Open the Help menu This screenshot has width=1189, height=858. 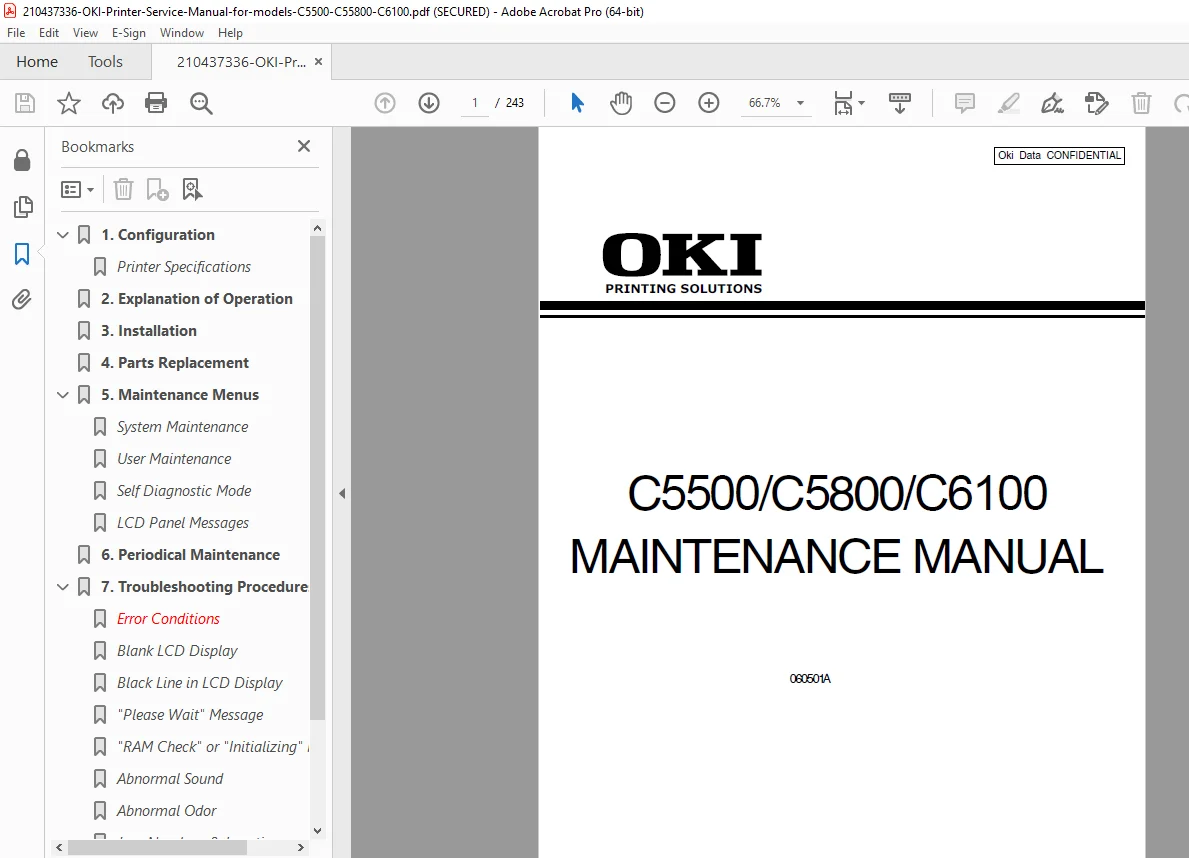230,33
